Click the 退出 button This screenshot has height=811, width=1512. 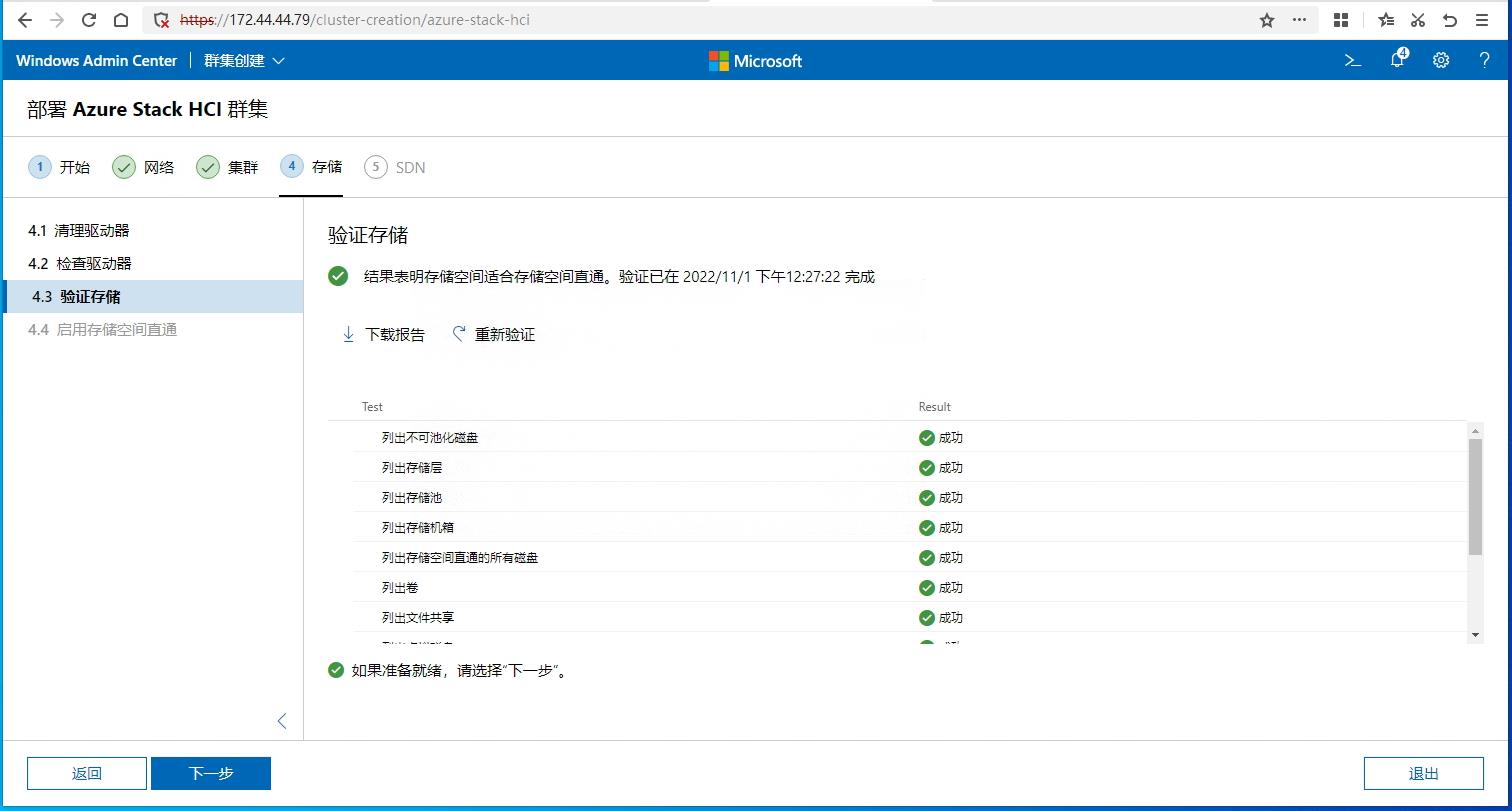1423,773
